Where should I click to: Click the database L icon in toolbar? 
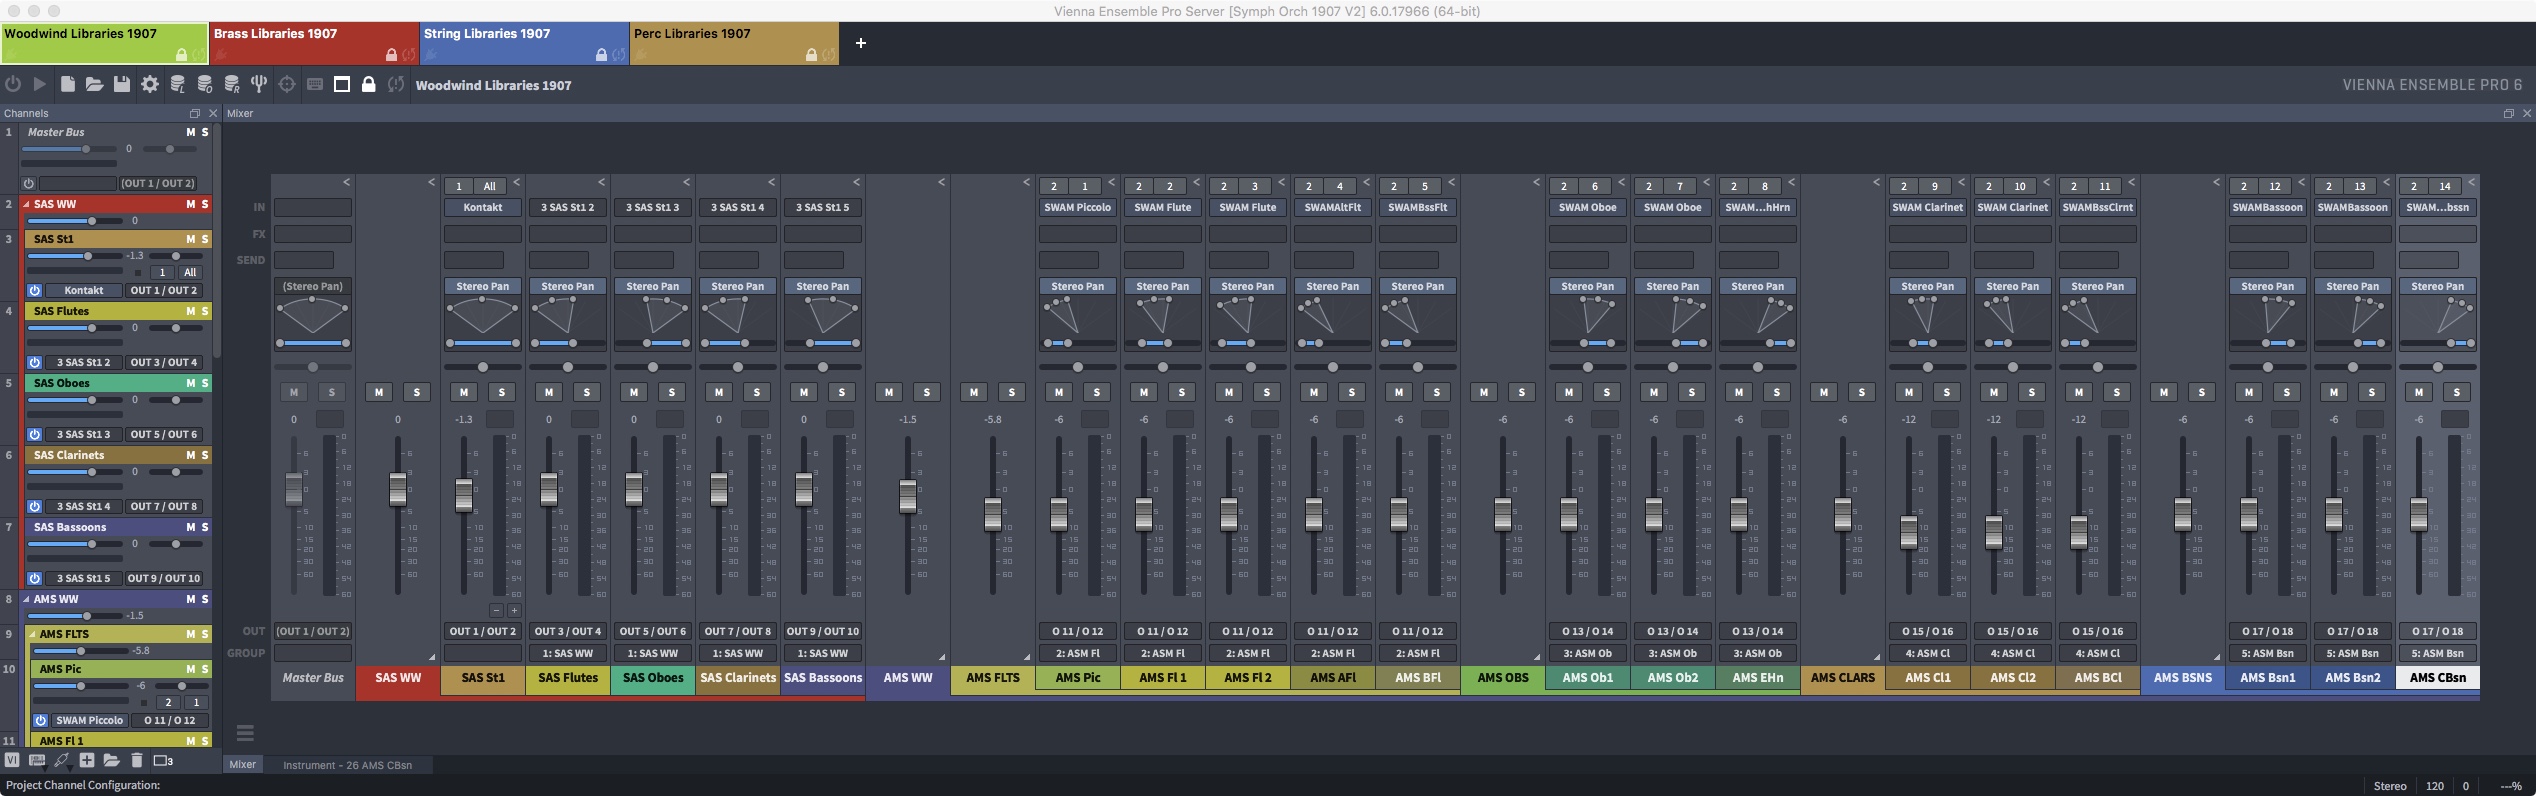[178, 85]
